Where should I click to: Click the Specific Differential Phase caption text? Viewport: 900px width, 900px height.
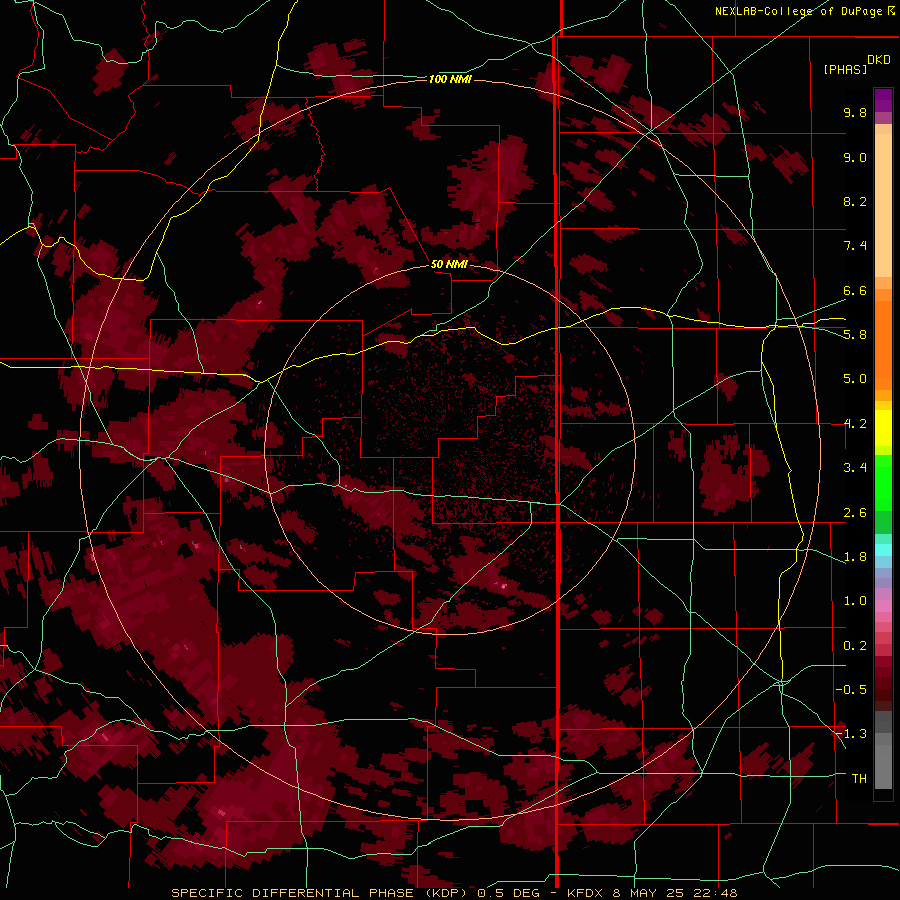click(454, 893)
